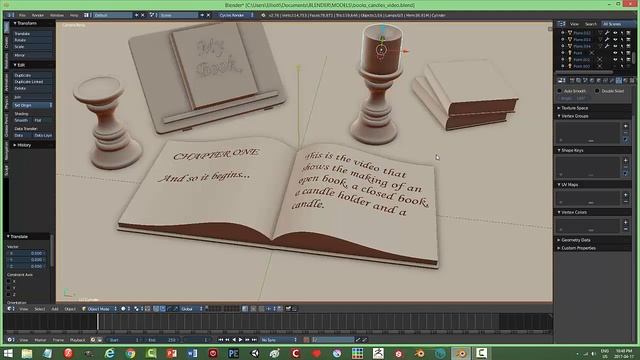
Task: Open the render layers properties tab
Action: pos(578,80)
